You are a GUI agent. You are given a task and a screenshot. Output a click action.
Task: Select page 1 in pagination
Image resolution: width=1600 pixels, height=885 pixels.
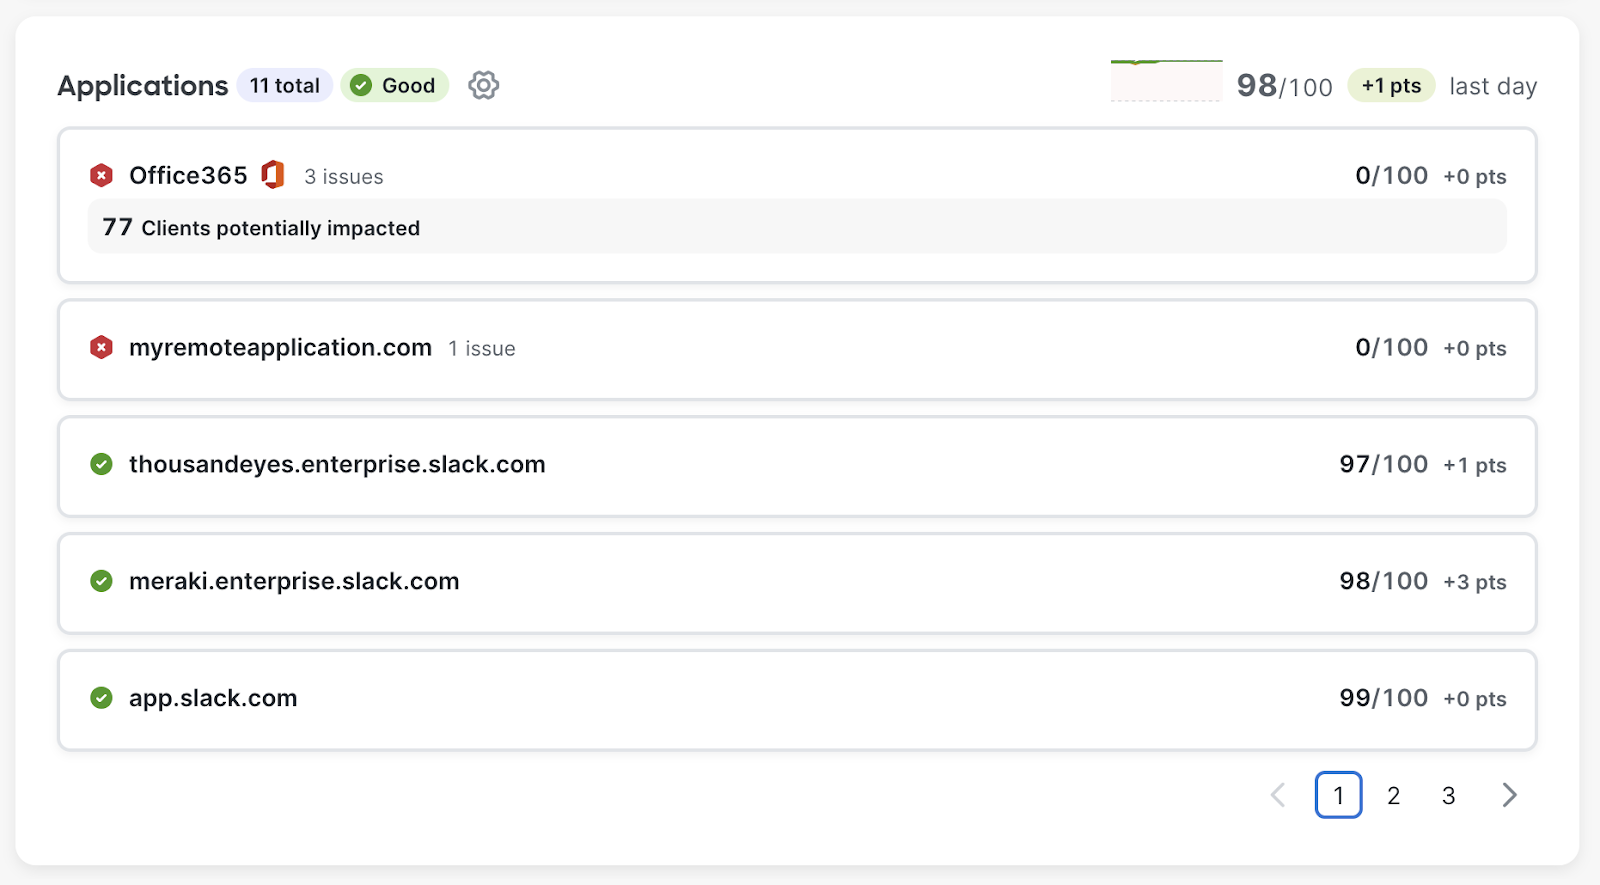1339,795
